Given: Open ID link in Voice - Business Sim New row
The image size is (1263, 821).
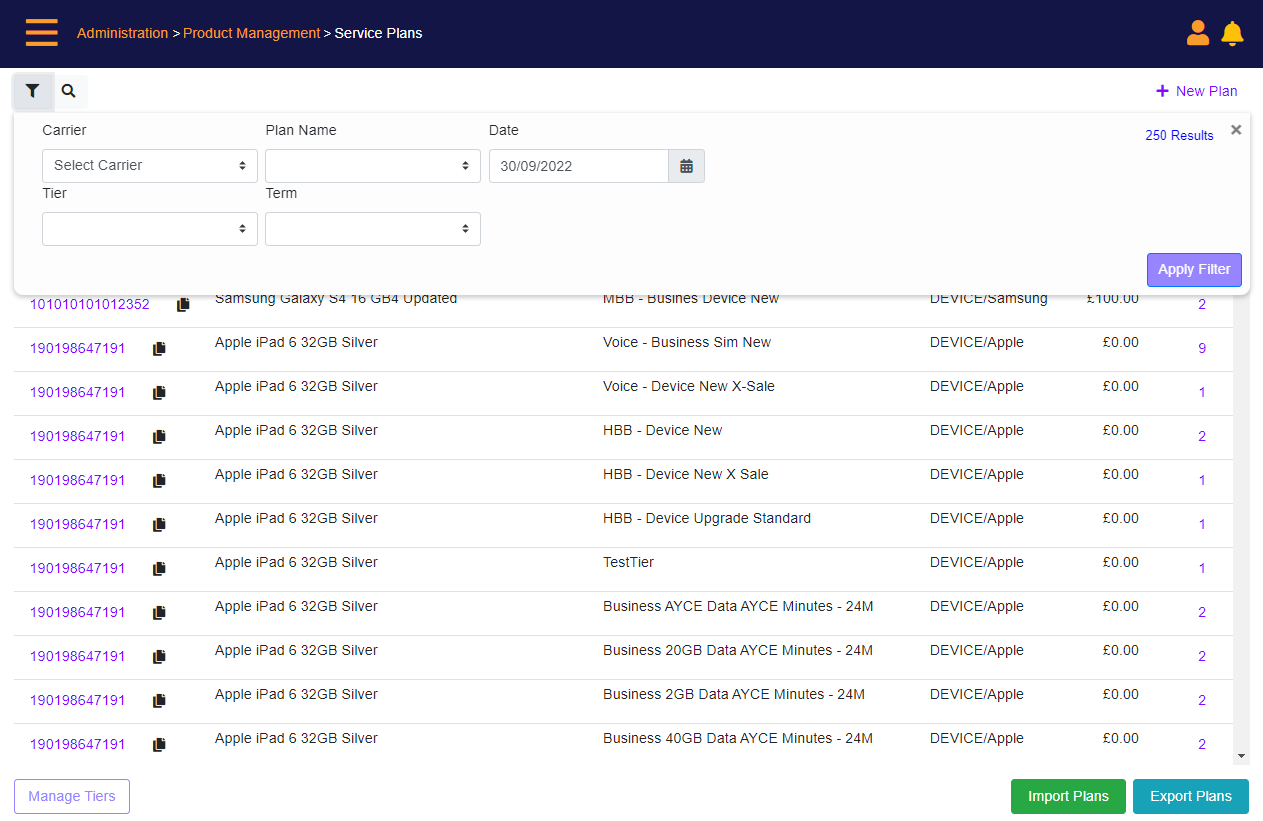Looking at the screenshot, I should [78, 349].
